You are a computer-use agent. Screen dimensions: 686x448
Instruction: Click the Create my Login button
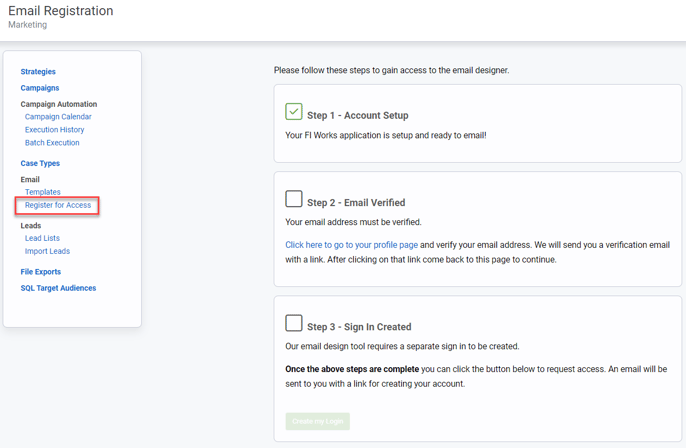pyautogui.click(x=318, y=421)
